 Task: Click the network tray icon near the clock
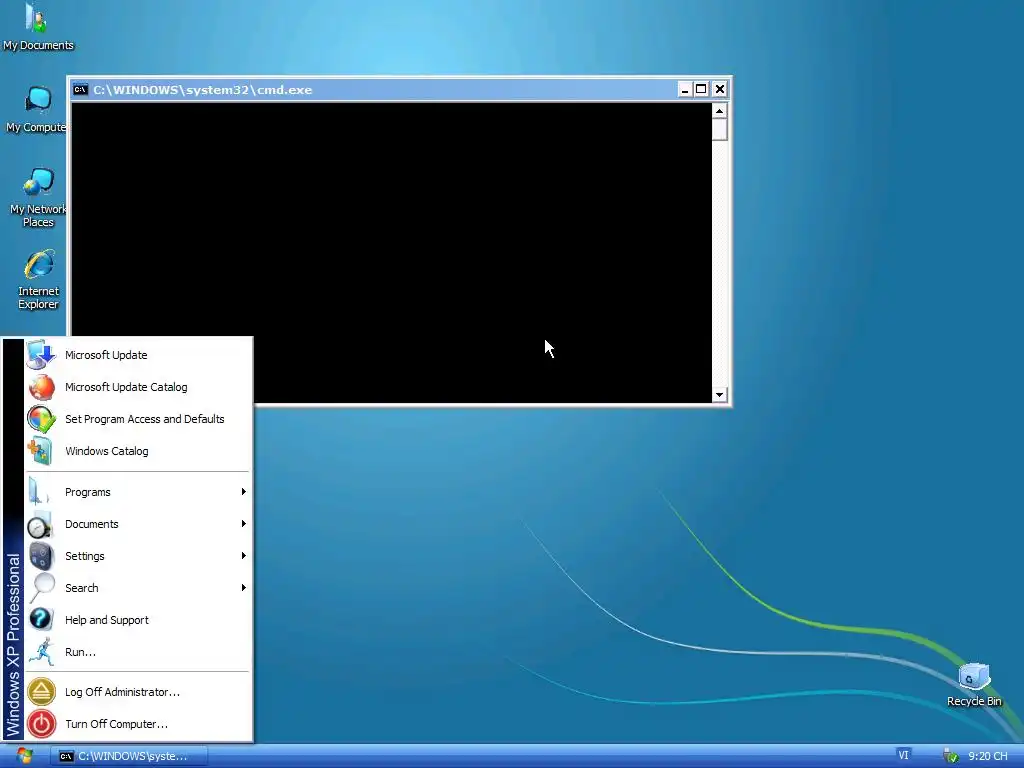951,756
